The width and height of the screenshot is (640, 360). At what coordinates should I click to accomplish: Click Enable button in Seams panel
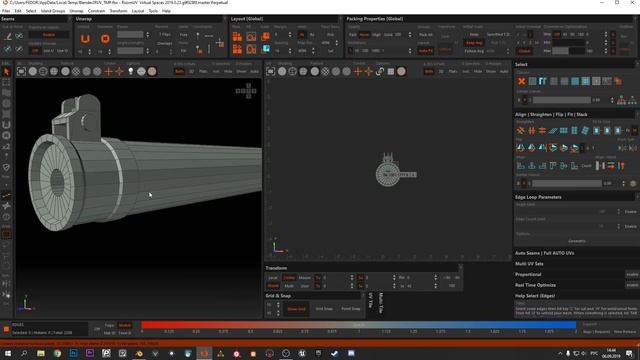click(x=49, y=35)
